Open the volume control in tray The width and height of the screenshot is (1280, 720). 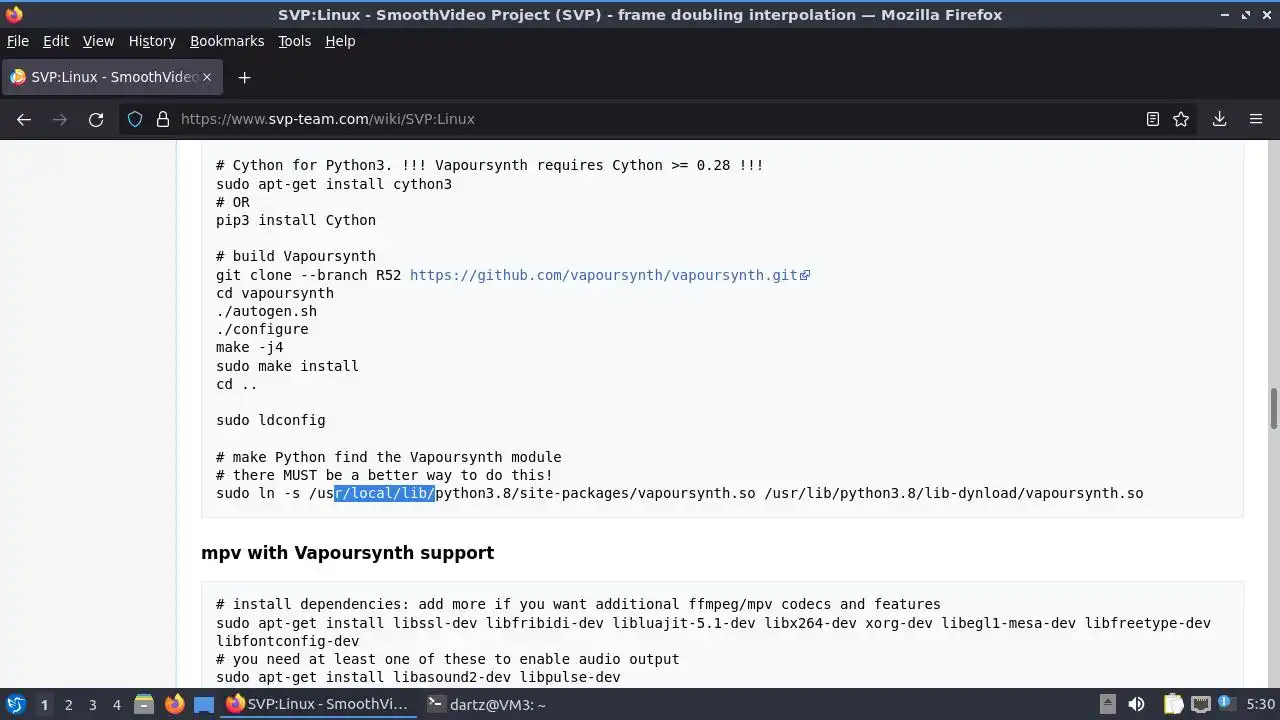coord(1136,705)
